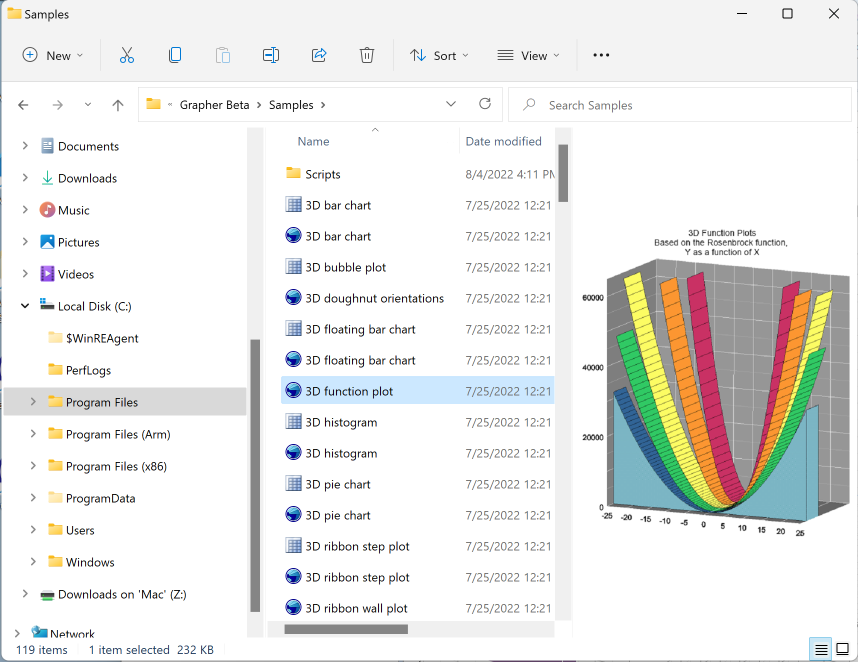Click the New button
The height and width of the screenshot is (662, 858).
click(53, 56)
